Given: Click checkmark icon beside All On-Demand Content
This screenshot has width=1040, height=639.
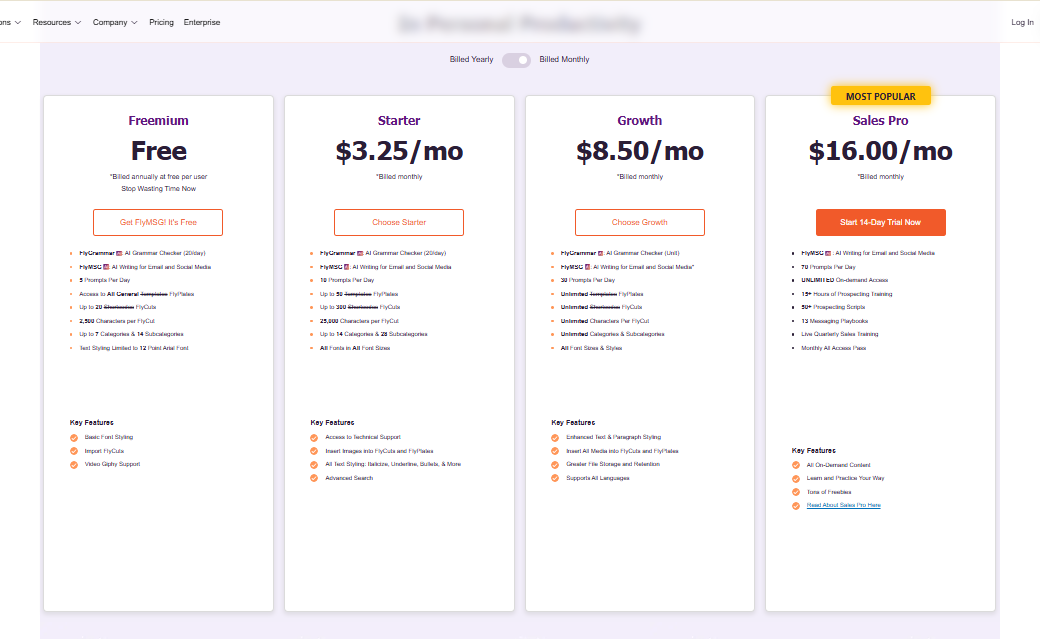Looking at the screenshot, I should coord(796,465).
